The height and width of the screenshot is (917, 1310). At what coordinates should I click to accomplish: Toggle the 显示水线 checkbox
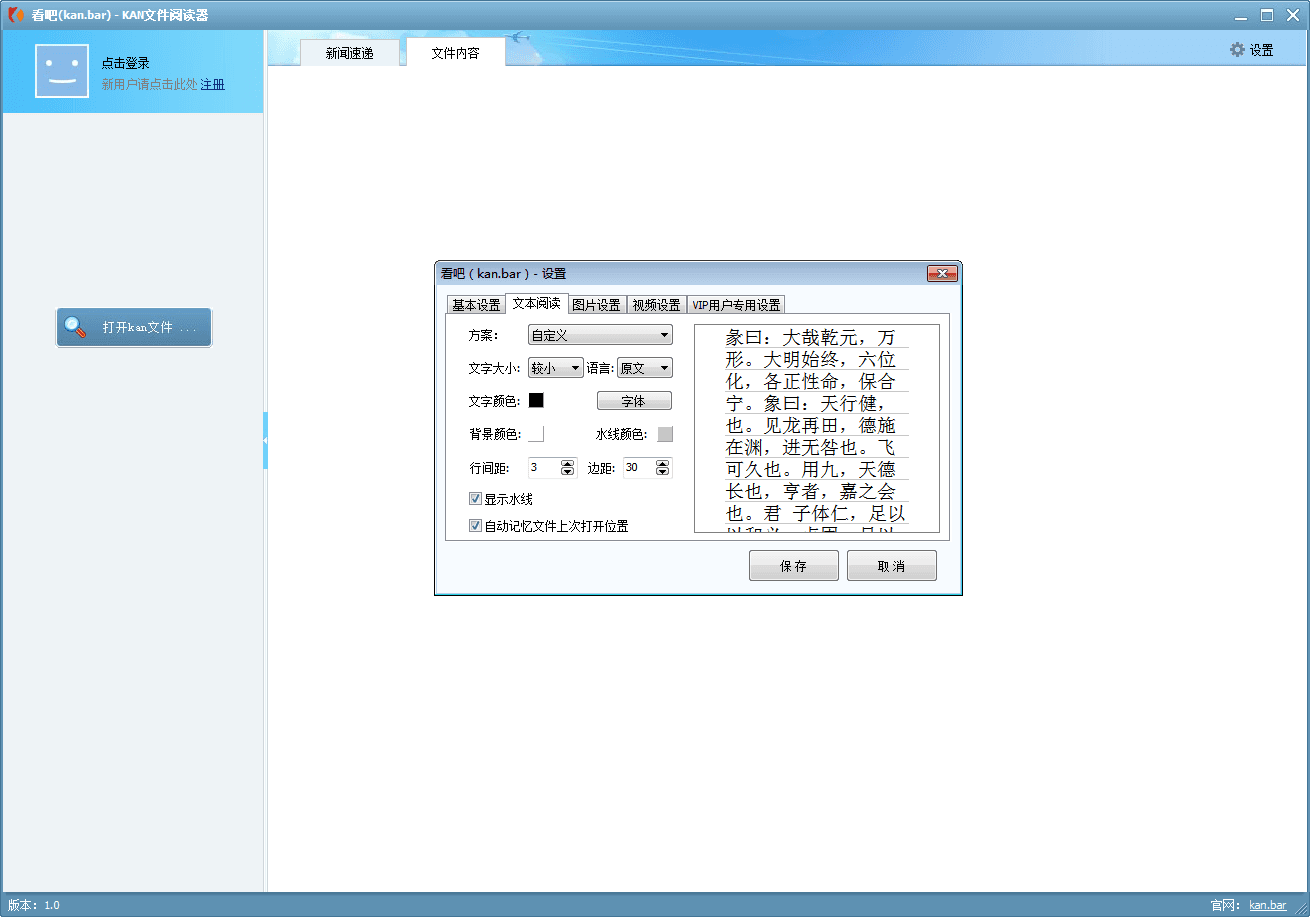point(476,499)
